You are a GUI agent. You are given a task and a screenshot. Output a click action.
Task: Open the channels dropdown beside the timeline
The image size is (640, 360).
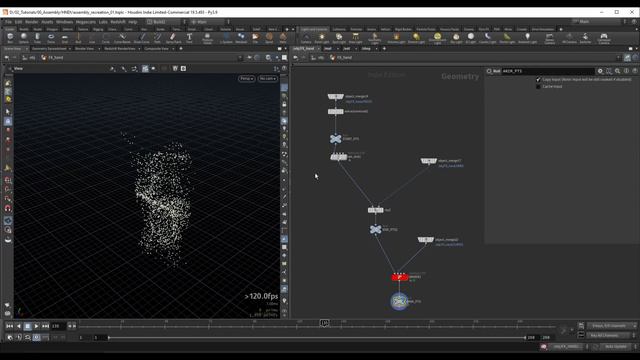(x=611, y=326)
